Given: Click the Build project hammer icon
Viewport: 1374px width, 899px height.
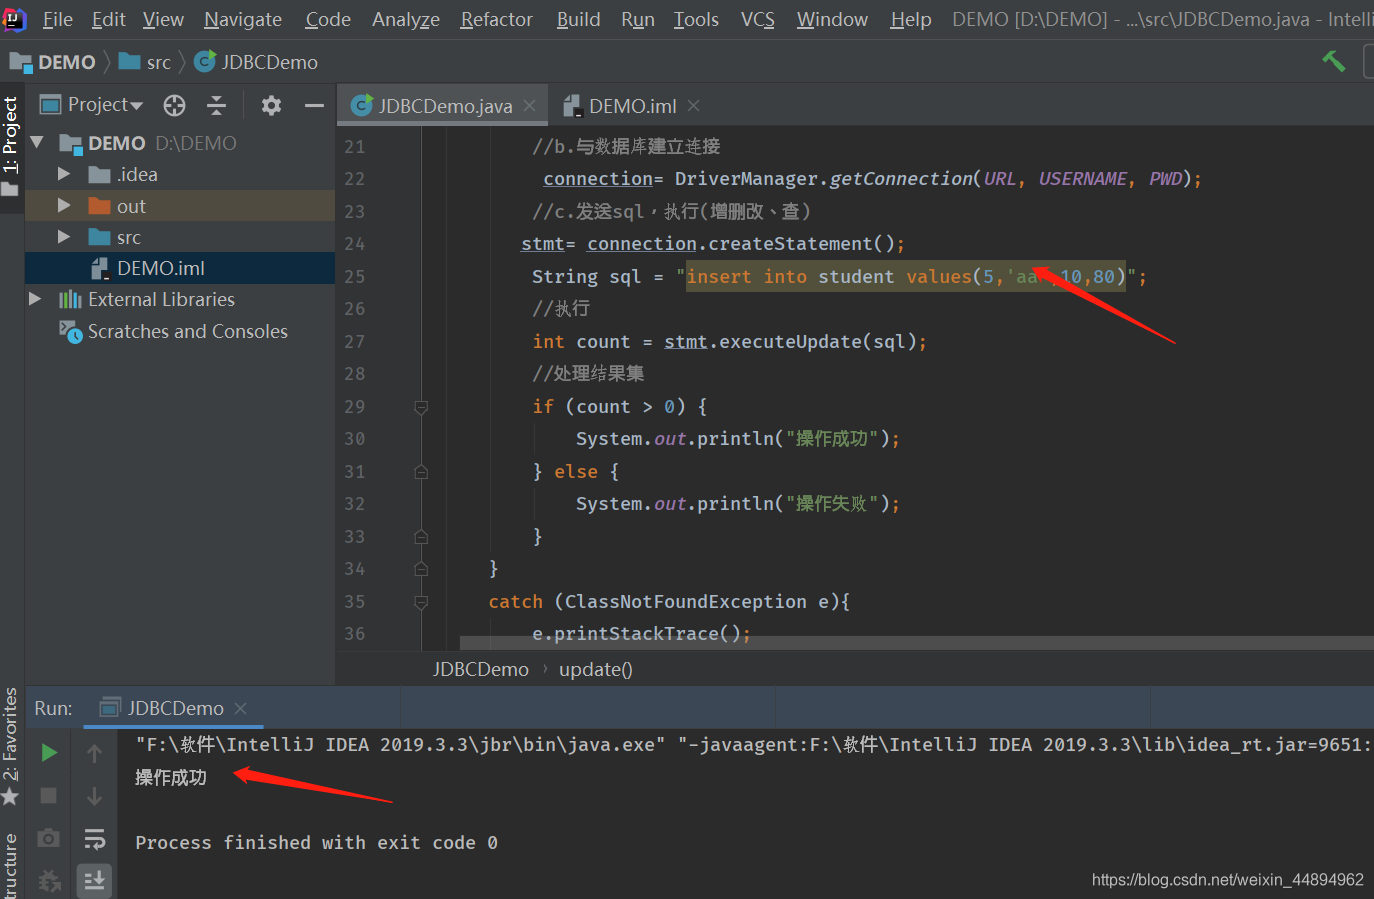Looking at the screenshot, I should coord(1334,61).
